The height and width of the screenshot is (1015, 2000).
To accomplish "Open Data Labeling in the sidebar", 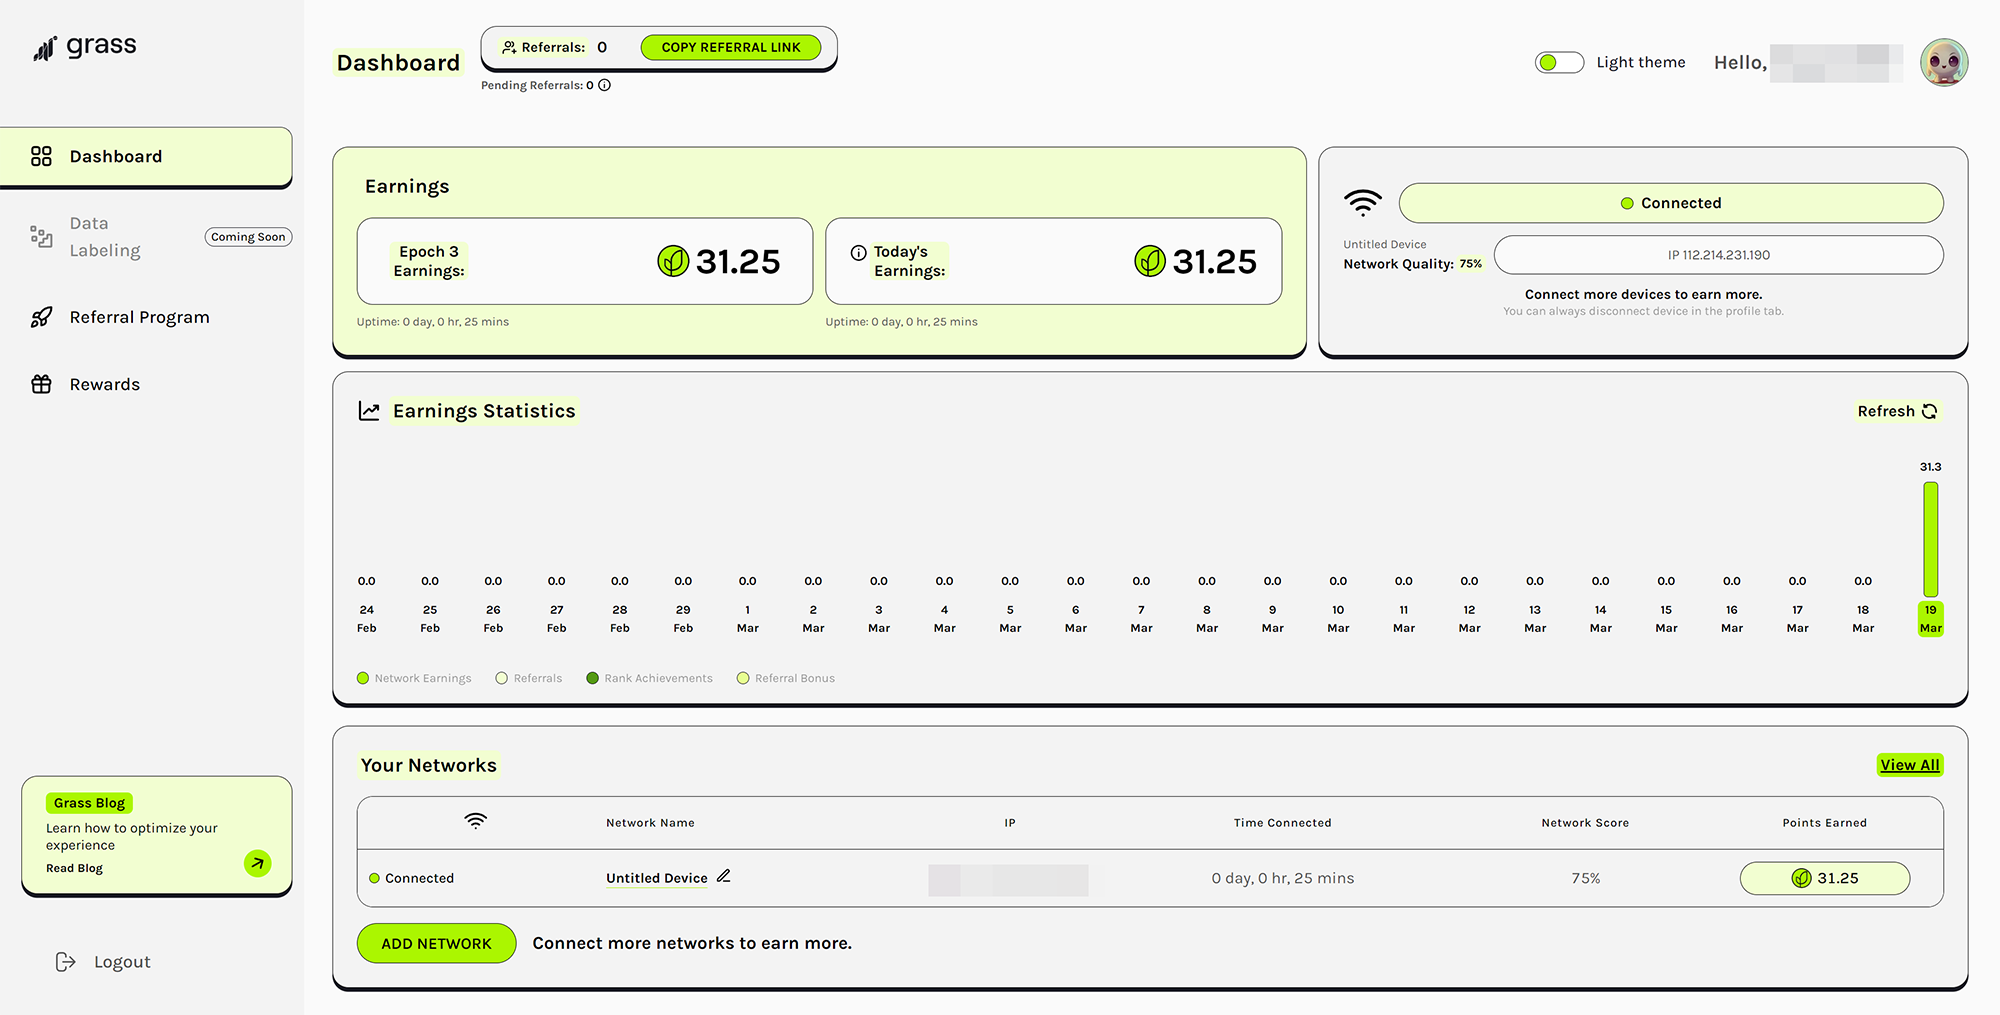I will click(x=105, y=237).
